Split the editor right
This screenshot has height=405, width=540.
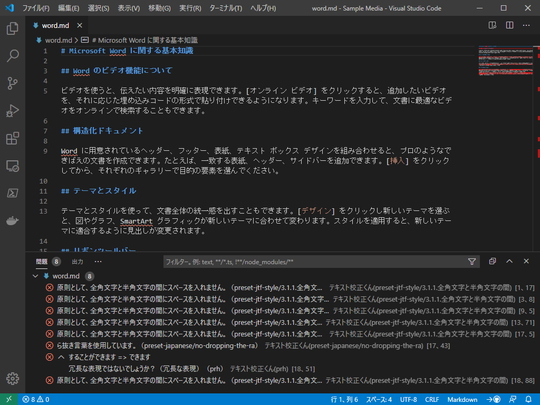[x=509, y=25]
